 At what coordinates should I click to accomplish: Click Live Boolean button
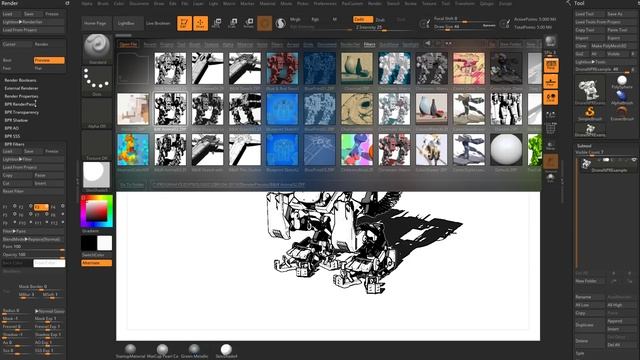(x=158, y=23)
